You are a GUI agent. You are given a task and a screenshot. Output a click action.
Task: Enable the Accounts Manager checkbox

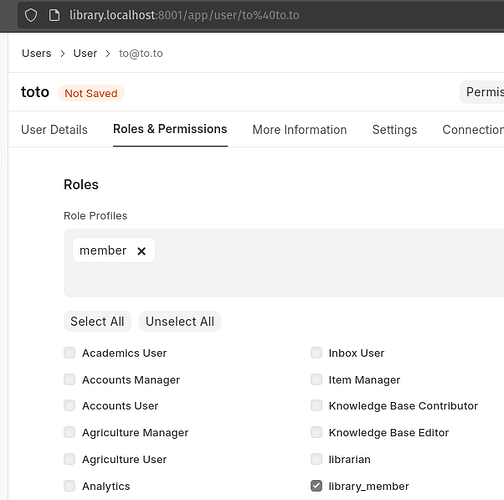pyautogui.click(x=69, y=379)
